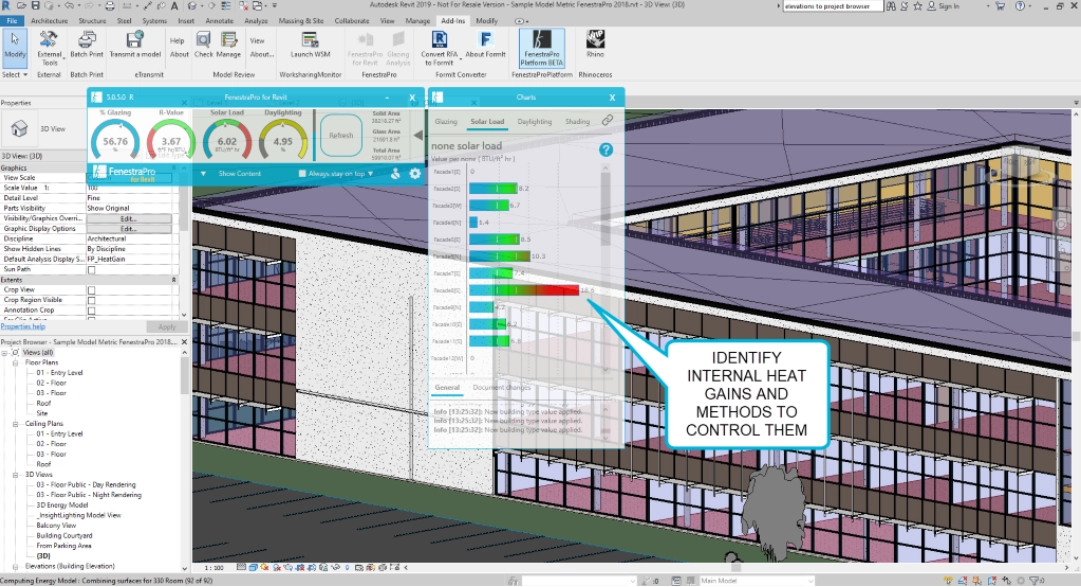Viewport: 1081px width, 587px height.
Task: Click the Undo arrow in quick access toolbar
Action: pyautogui.click(x=69, y=6)
